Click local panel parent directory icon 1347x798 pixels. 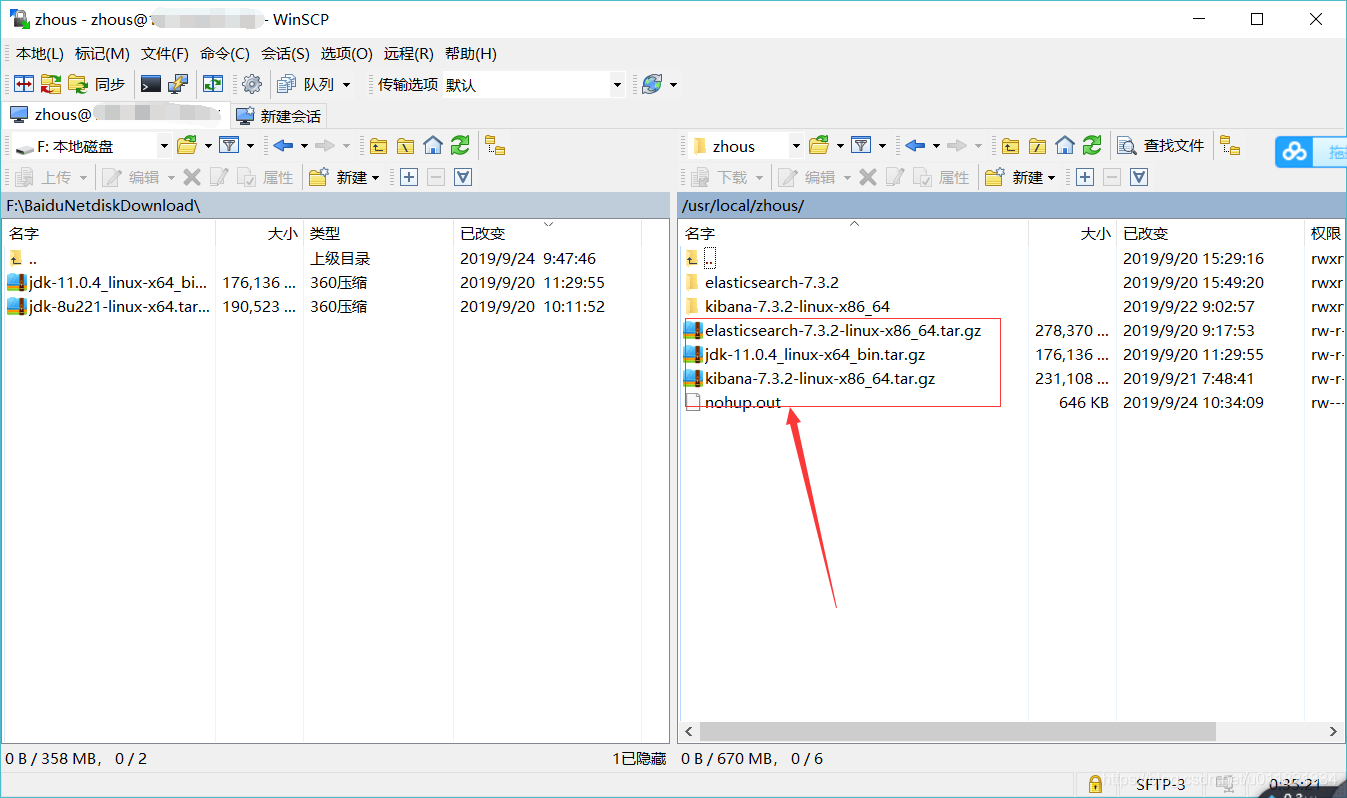(x=378, y=146)
